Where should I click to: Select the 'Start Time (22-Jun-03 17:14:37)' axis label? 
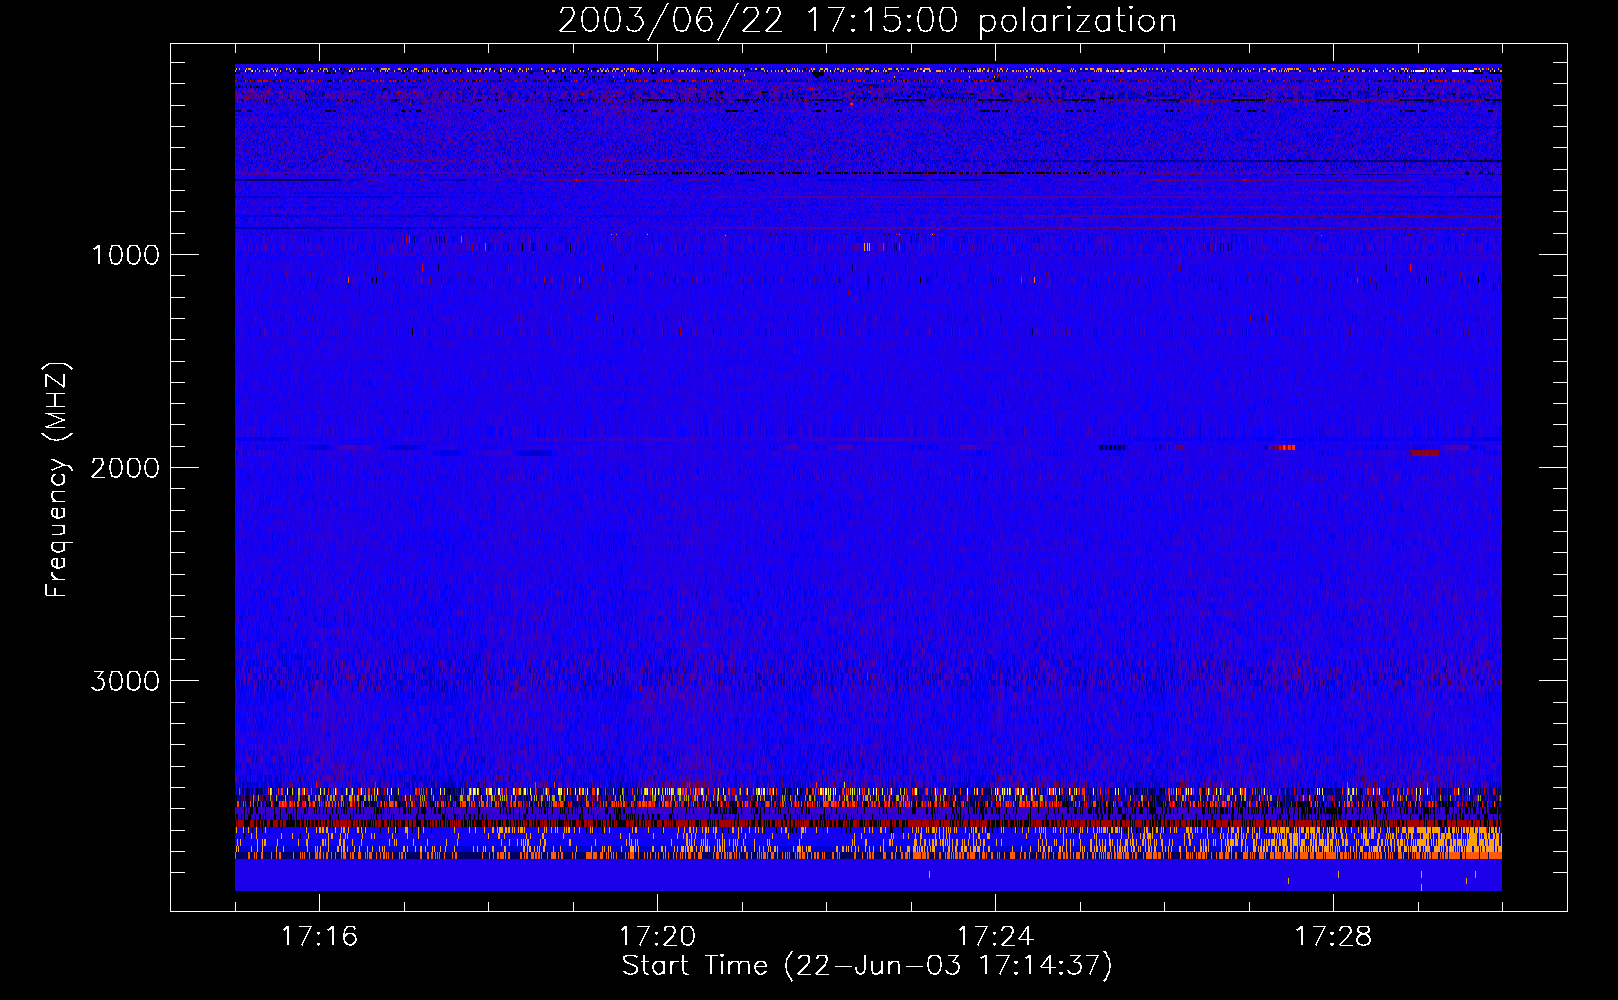point(867,966)
